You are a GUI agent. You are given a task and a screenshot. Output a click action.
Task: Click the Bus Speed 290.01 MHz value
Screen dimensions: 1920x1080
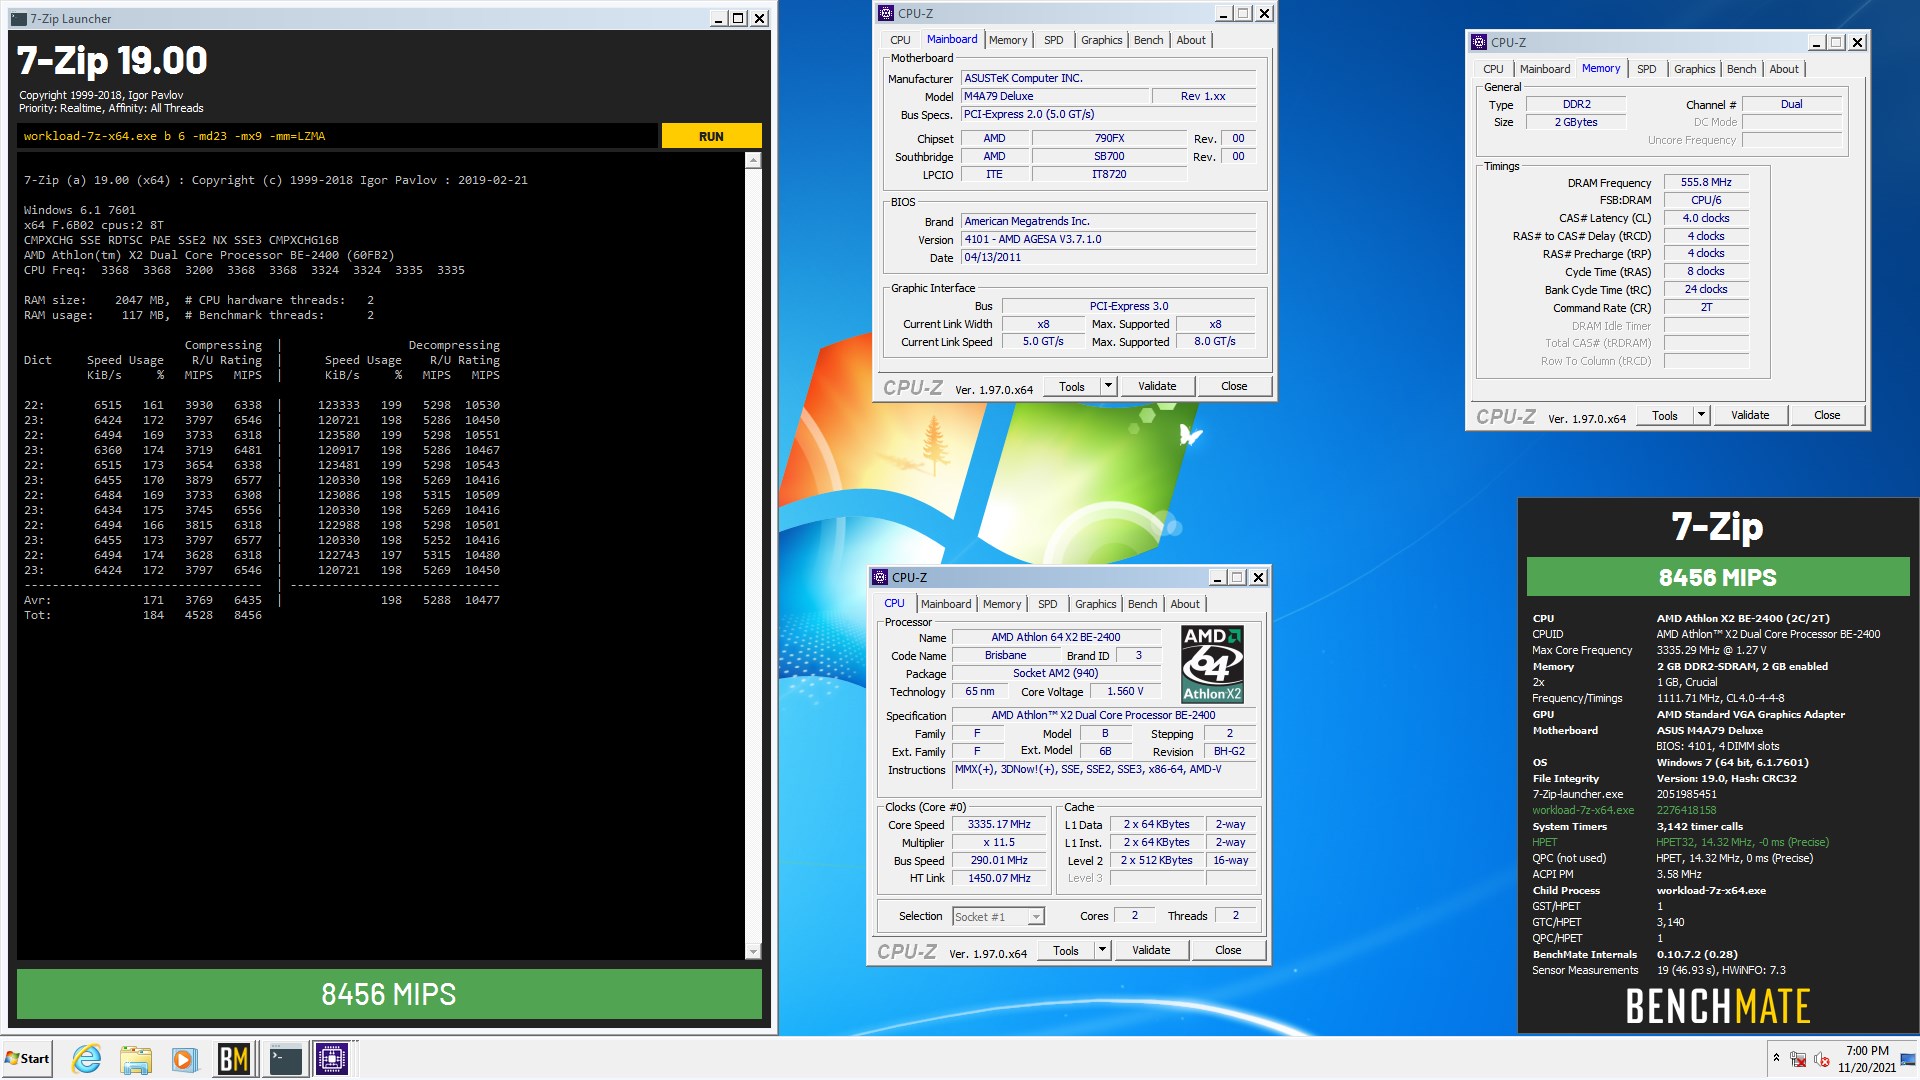999,860
